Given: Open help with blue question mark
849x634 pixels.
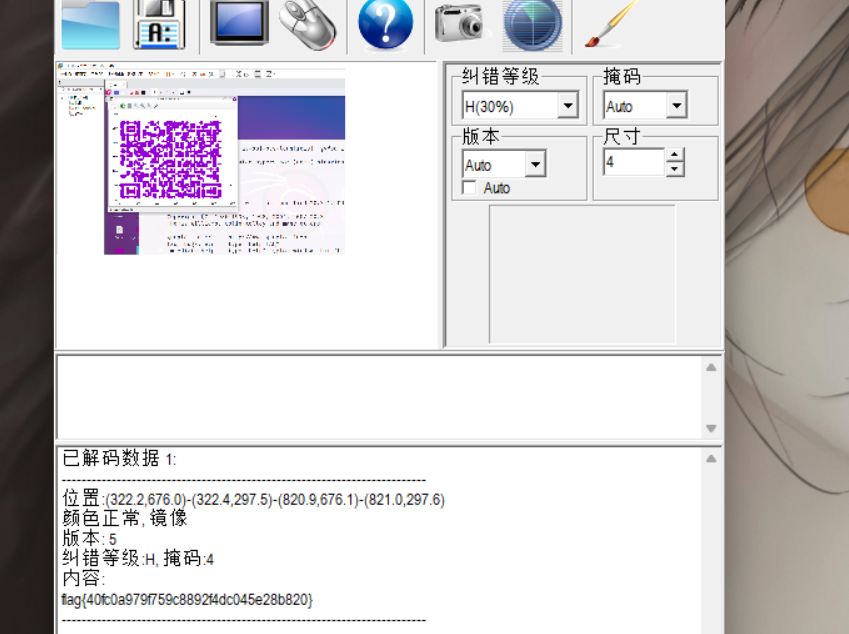Looking at the screenshot, I should 386,24.
